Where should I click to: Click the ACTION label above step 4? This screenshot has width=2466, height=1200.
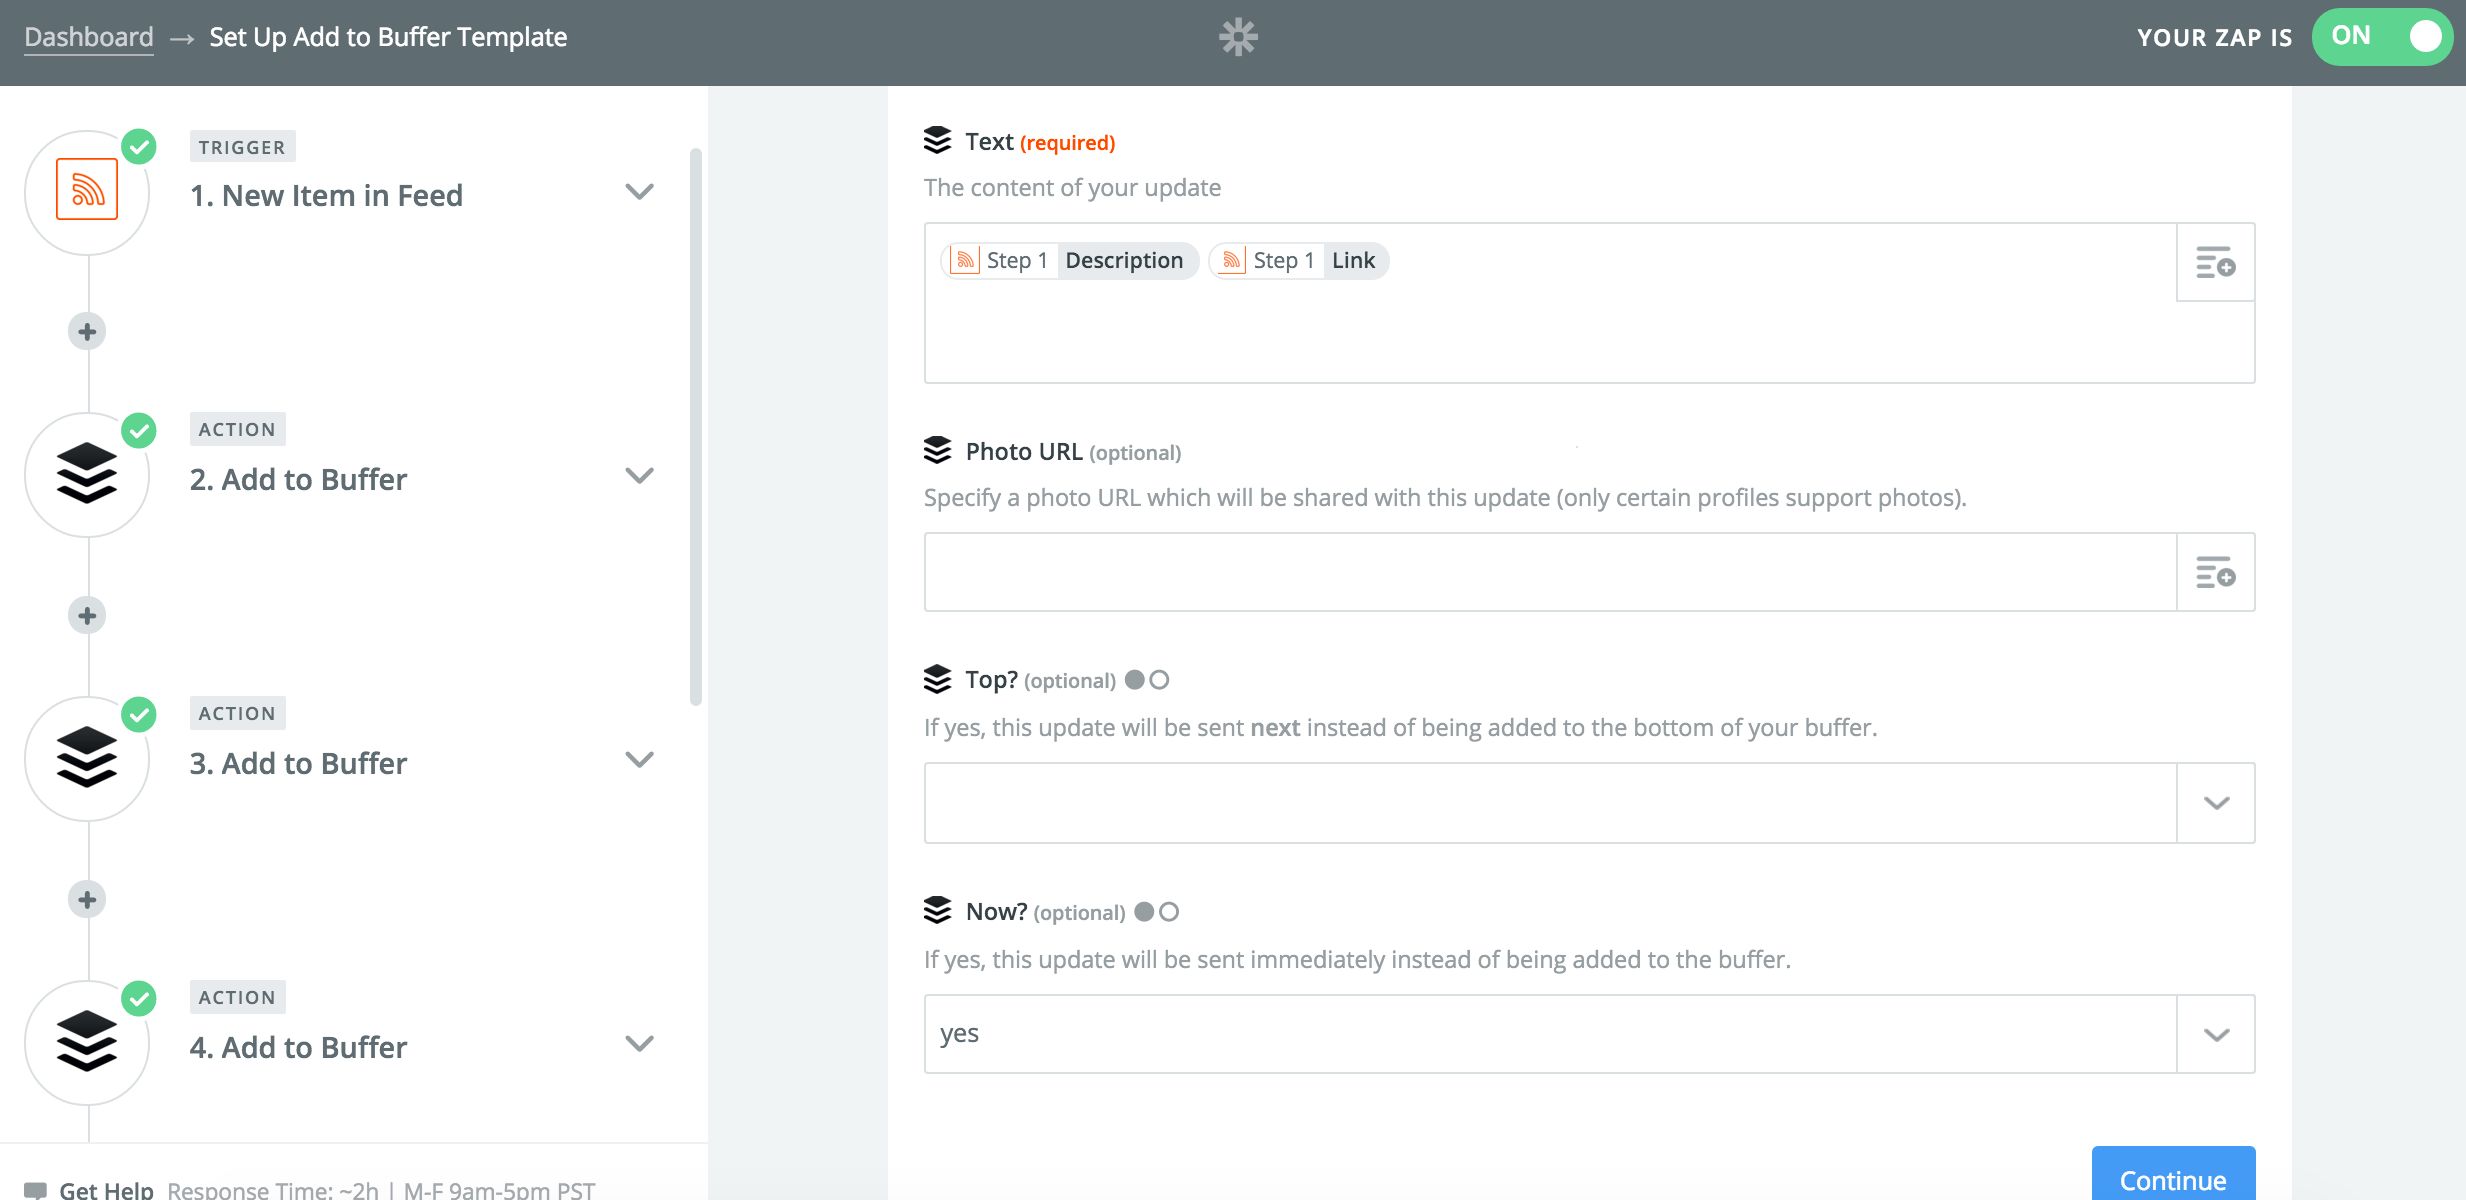(x=237, y=997)
